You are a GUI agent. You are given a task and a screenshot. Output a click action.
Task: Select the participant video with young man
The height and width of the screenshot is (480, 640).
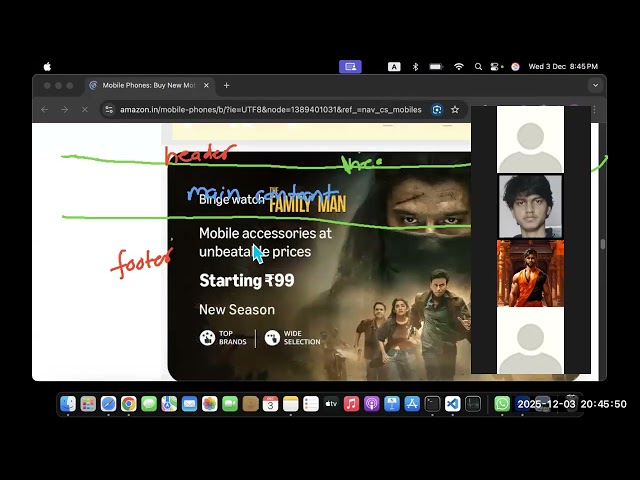pyautogui.click(x=530, y=207)
